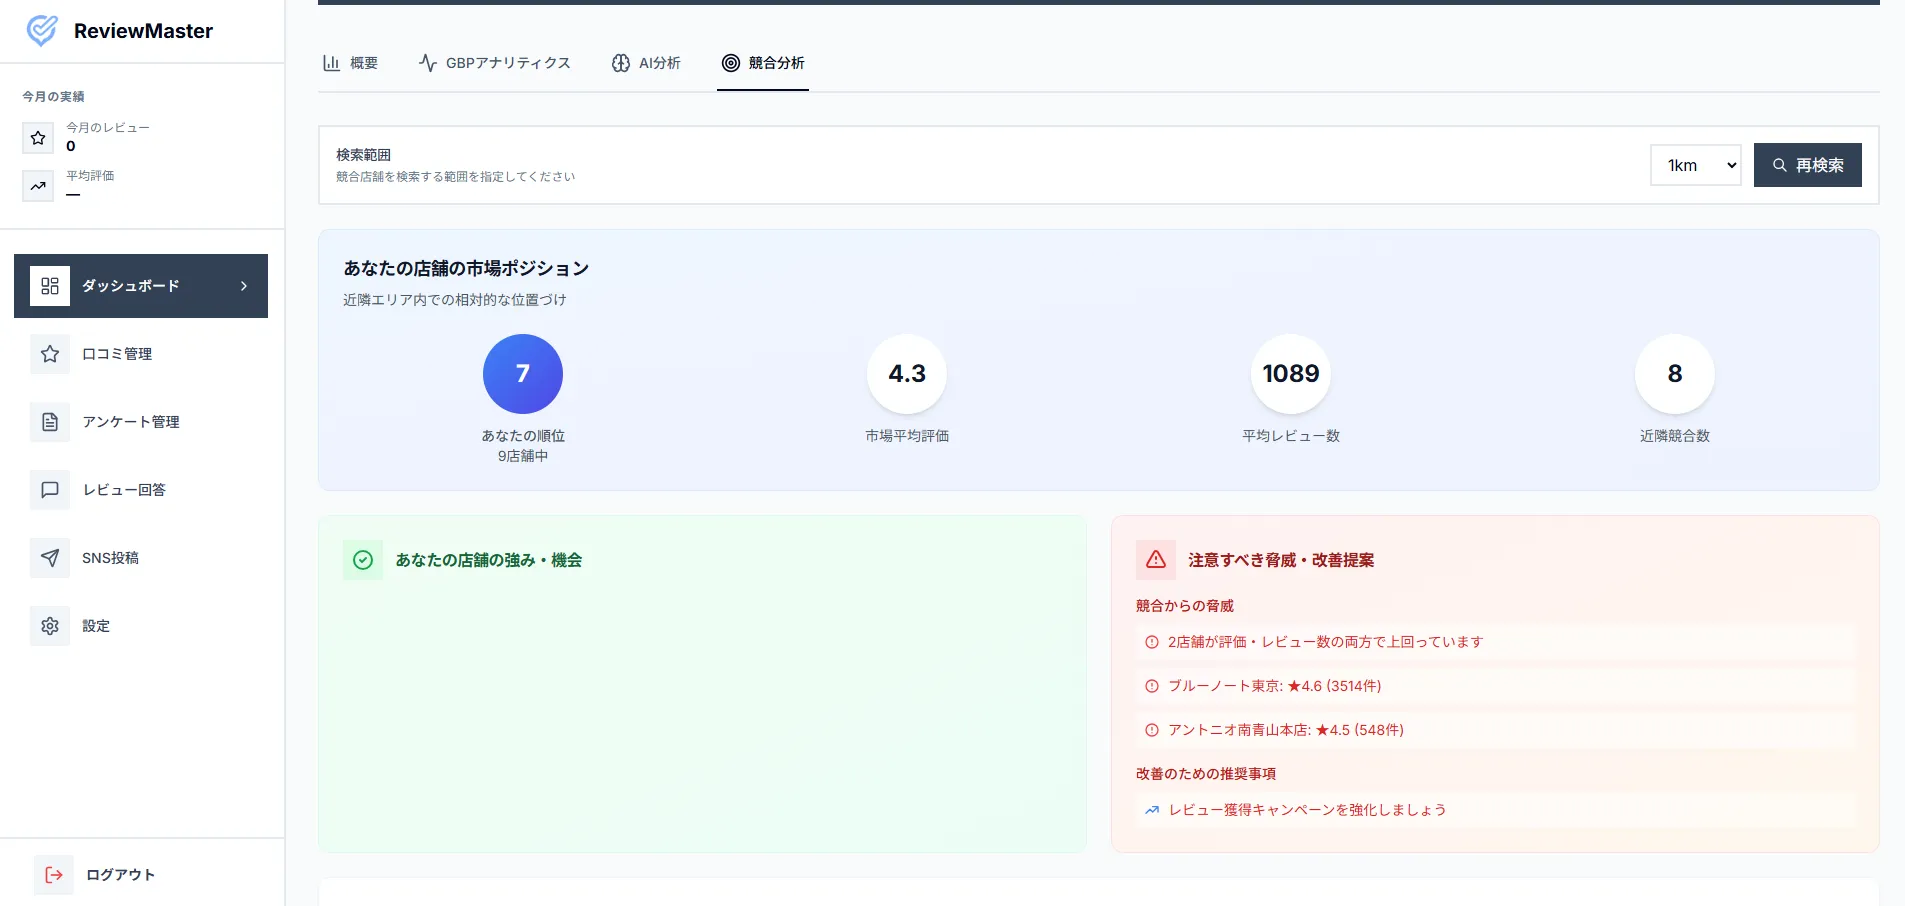The image size is (1905, 906).
Task: Click the 競合からの脅威 subheading
Action: [x=1185, y=606]
